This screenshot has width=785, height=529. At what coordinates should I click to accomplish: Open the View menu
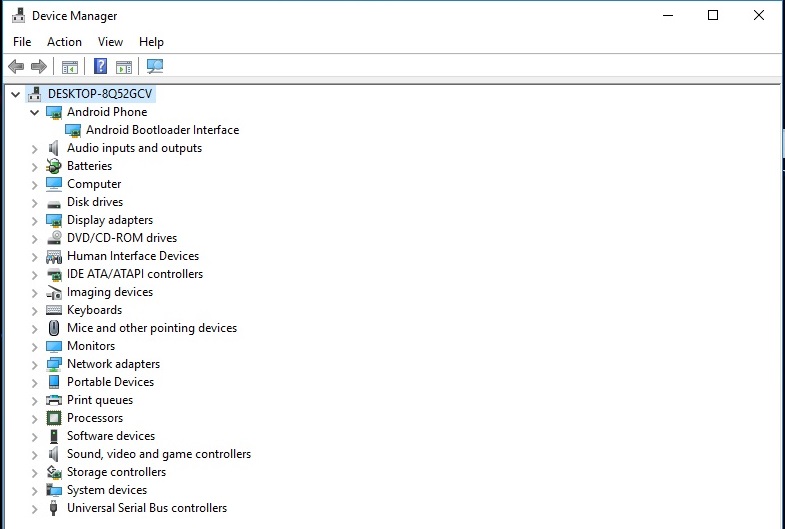tap(110, 42)
